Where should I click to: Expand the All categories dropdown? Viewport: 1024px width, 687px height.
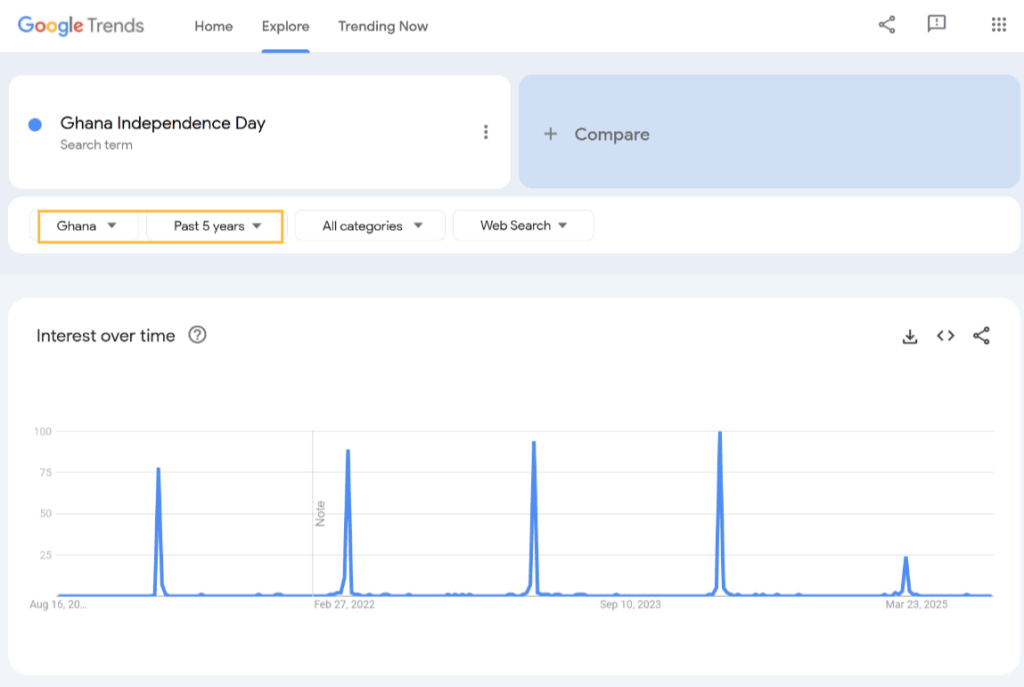coord(371,226)
